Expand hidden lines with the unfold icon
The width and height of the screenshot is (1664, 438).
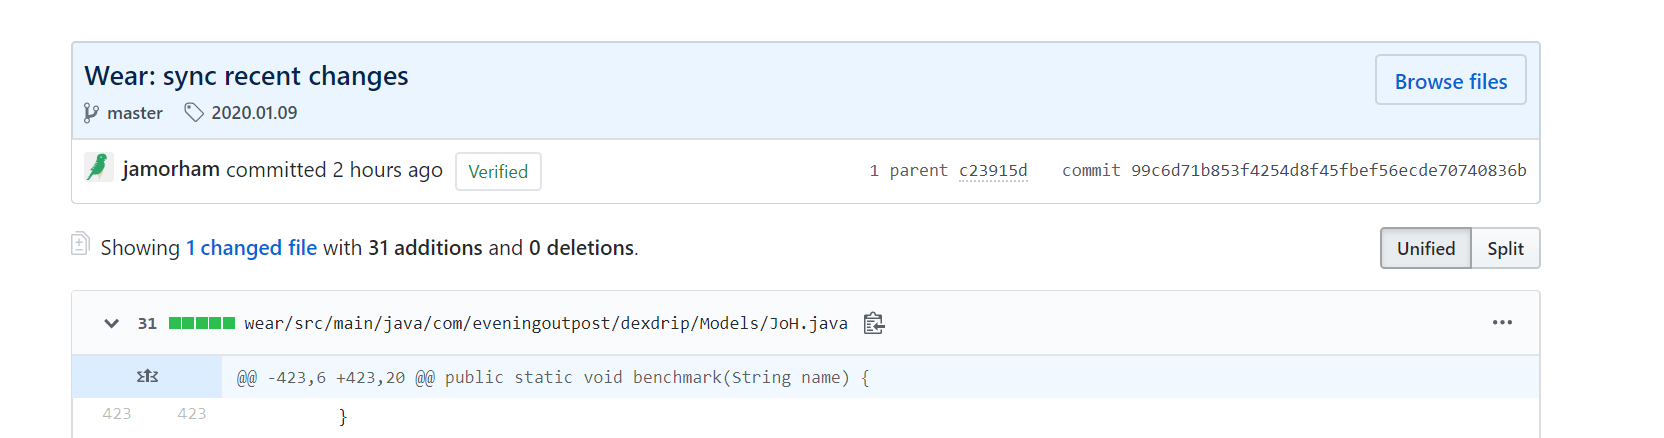click(147, 377)
